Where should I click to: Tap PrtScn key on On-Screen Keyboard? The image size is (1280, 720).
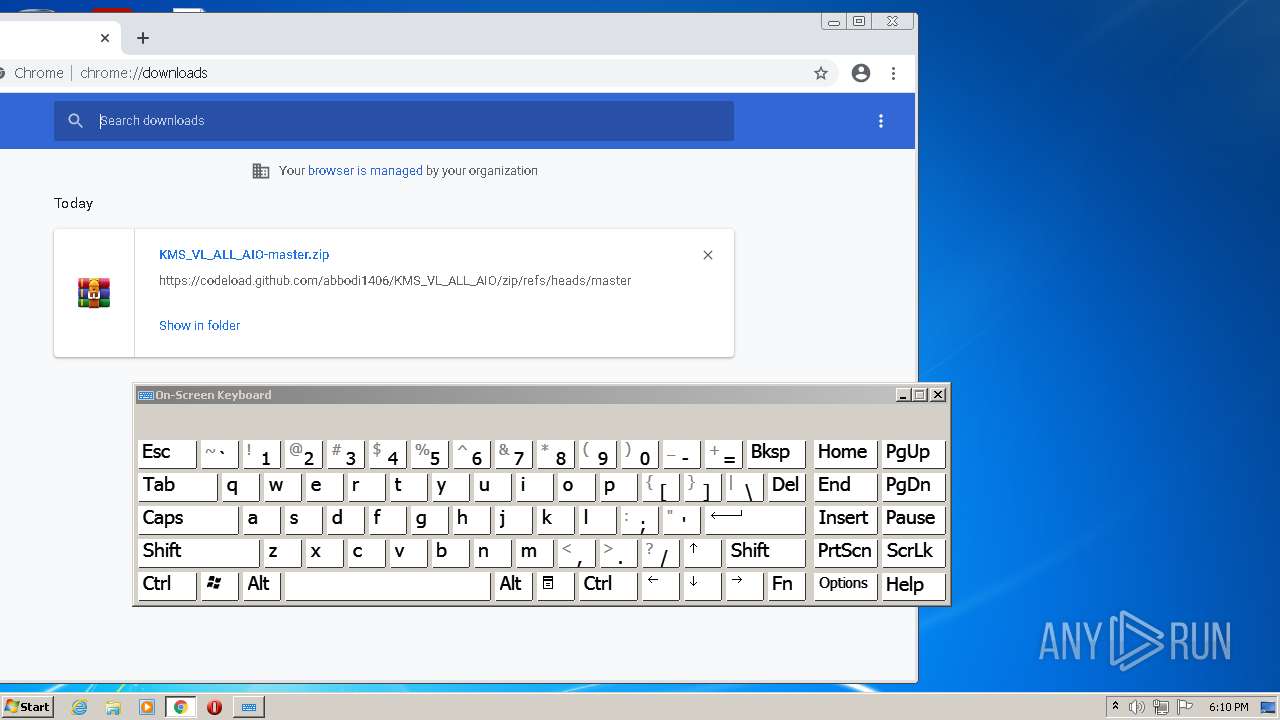point(845,553)
